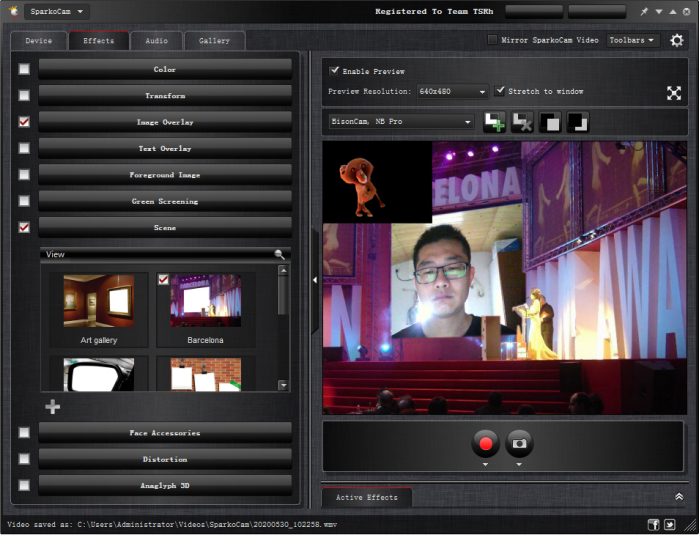Add a custom scene with the plus icon
This screenshot has width=699, height=535.
53,407
